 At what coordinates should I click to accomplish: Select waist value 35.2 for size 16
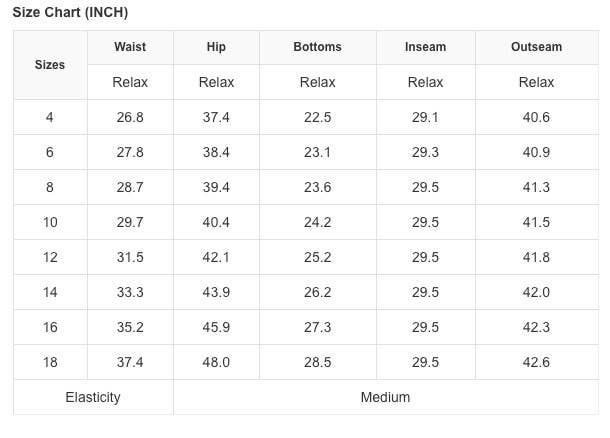point(130,327)
